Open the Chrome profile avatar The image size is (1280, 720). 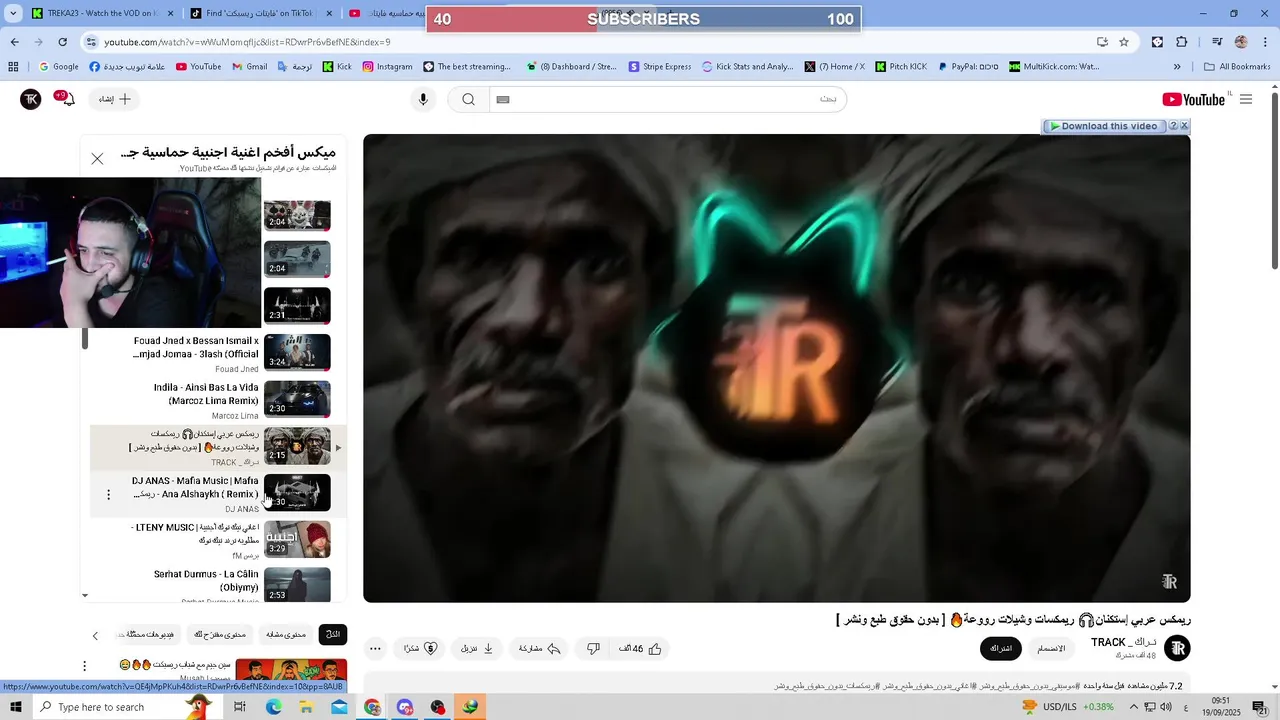point(1241,42)
